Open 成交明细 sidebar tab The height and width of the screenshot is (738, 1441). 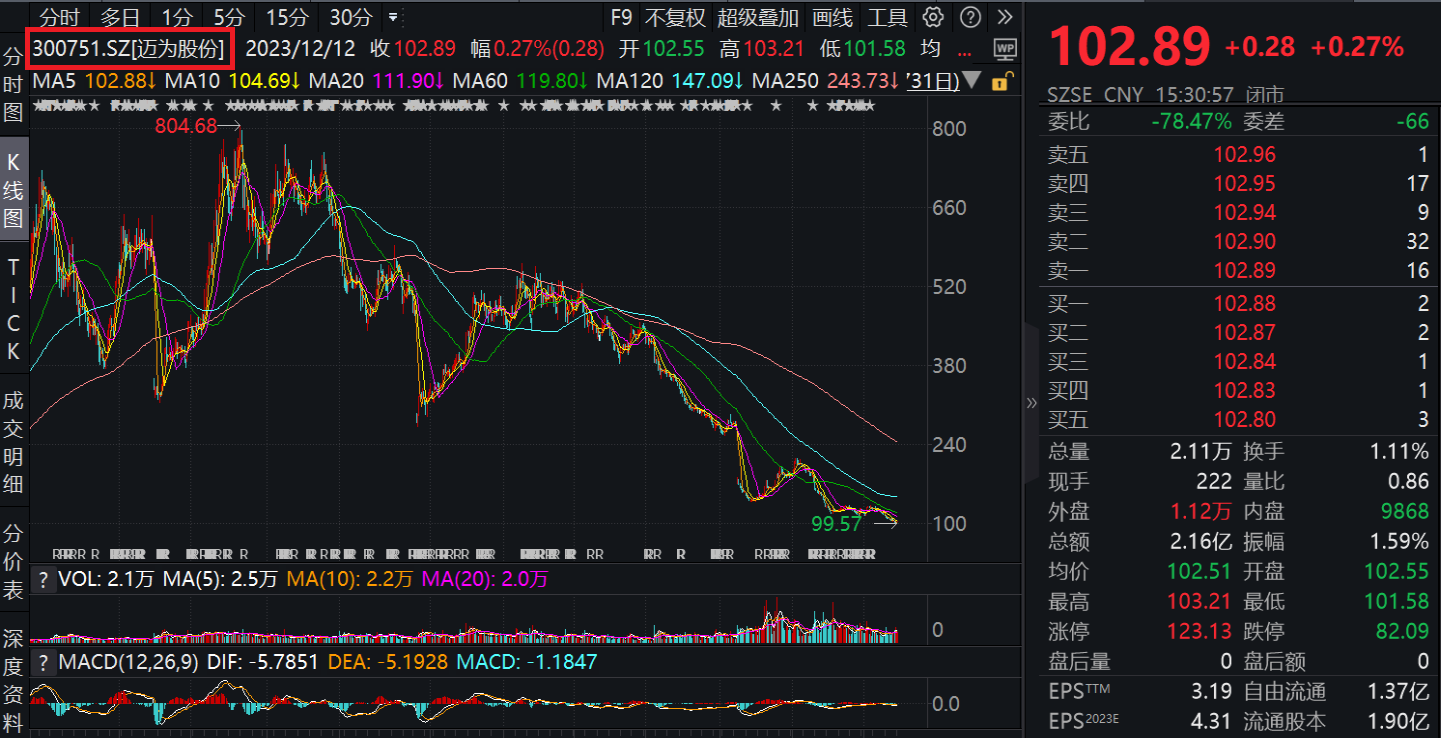[13, 443]
